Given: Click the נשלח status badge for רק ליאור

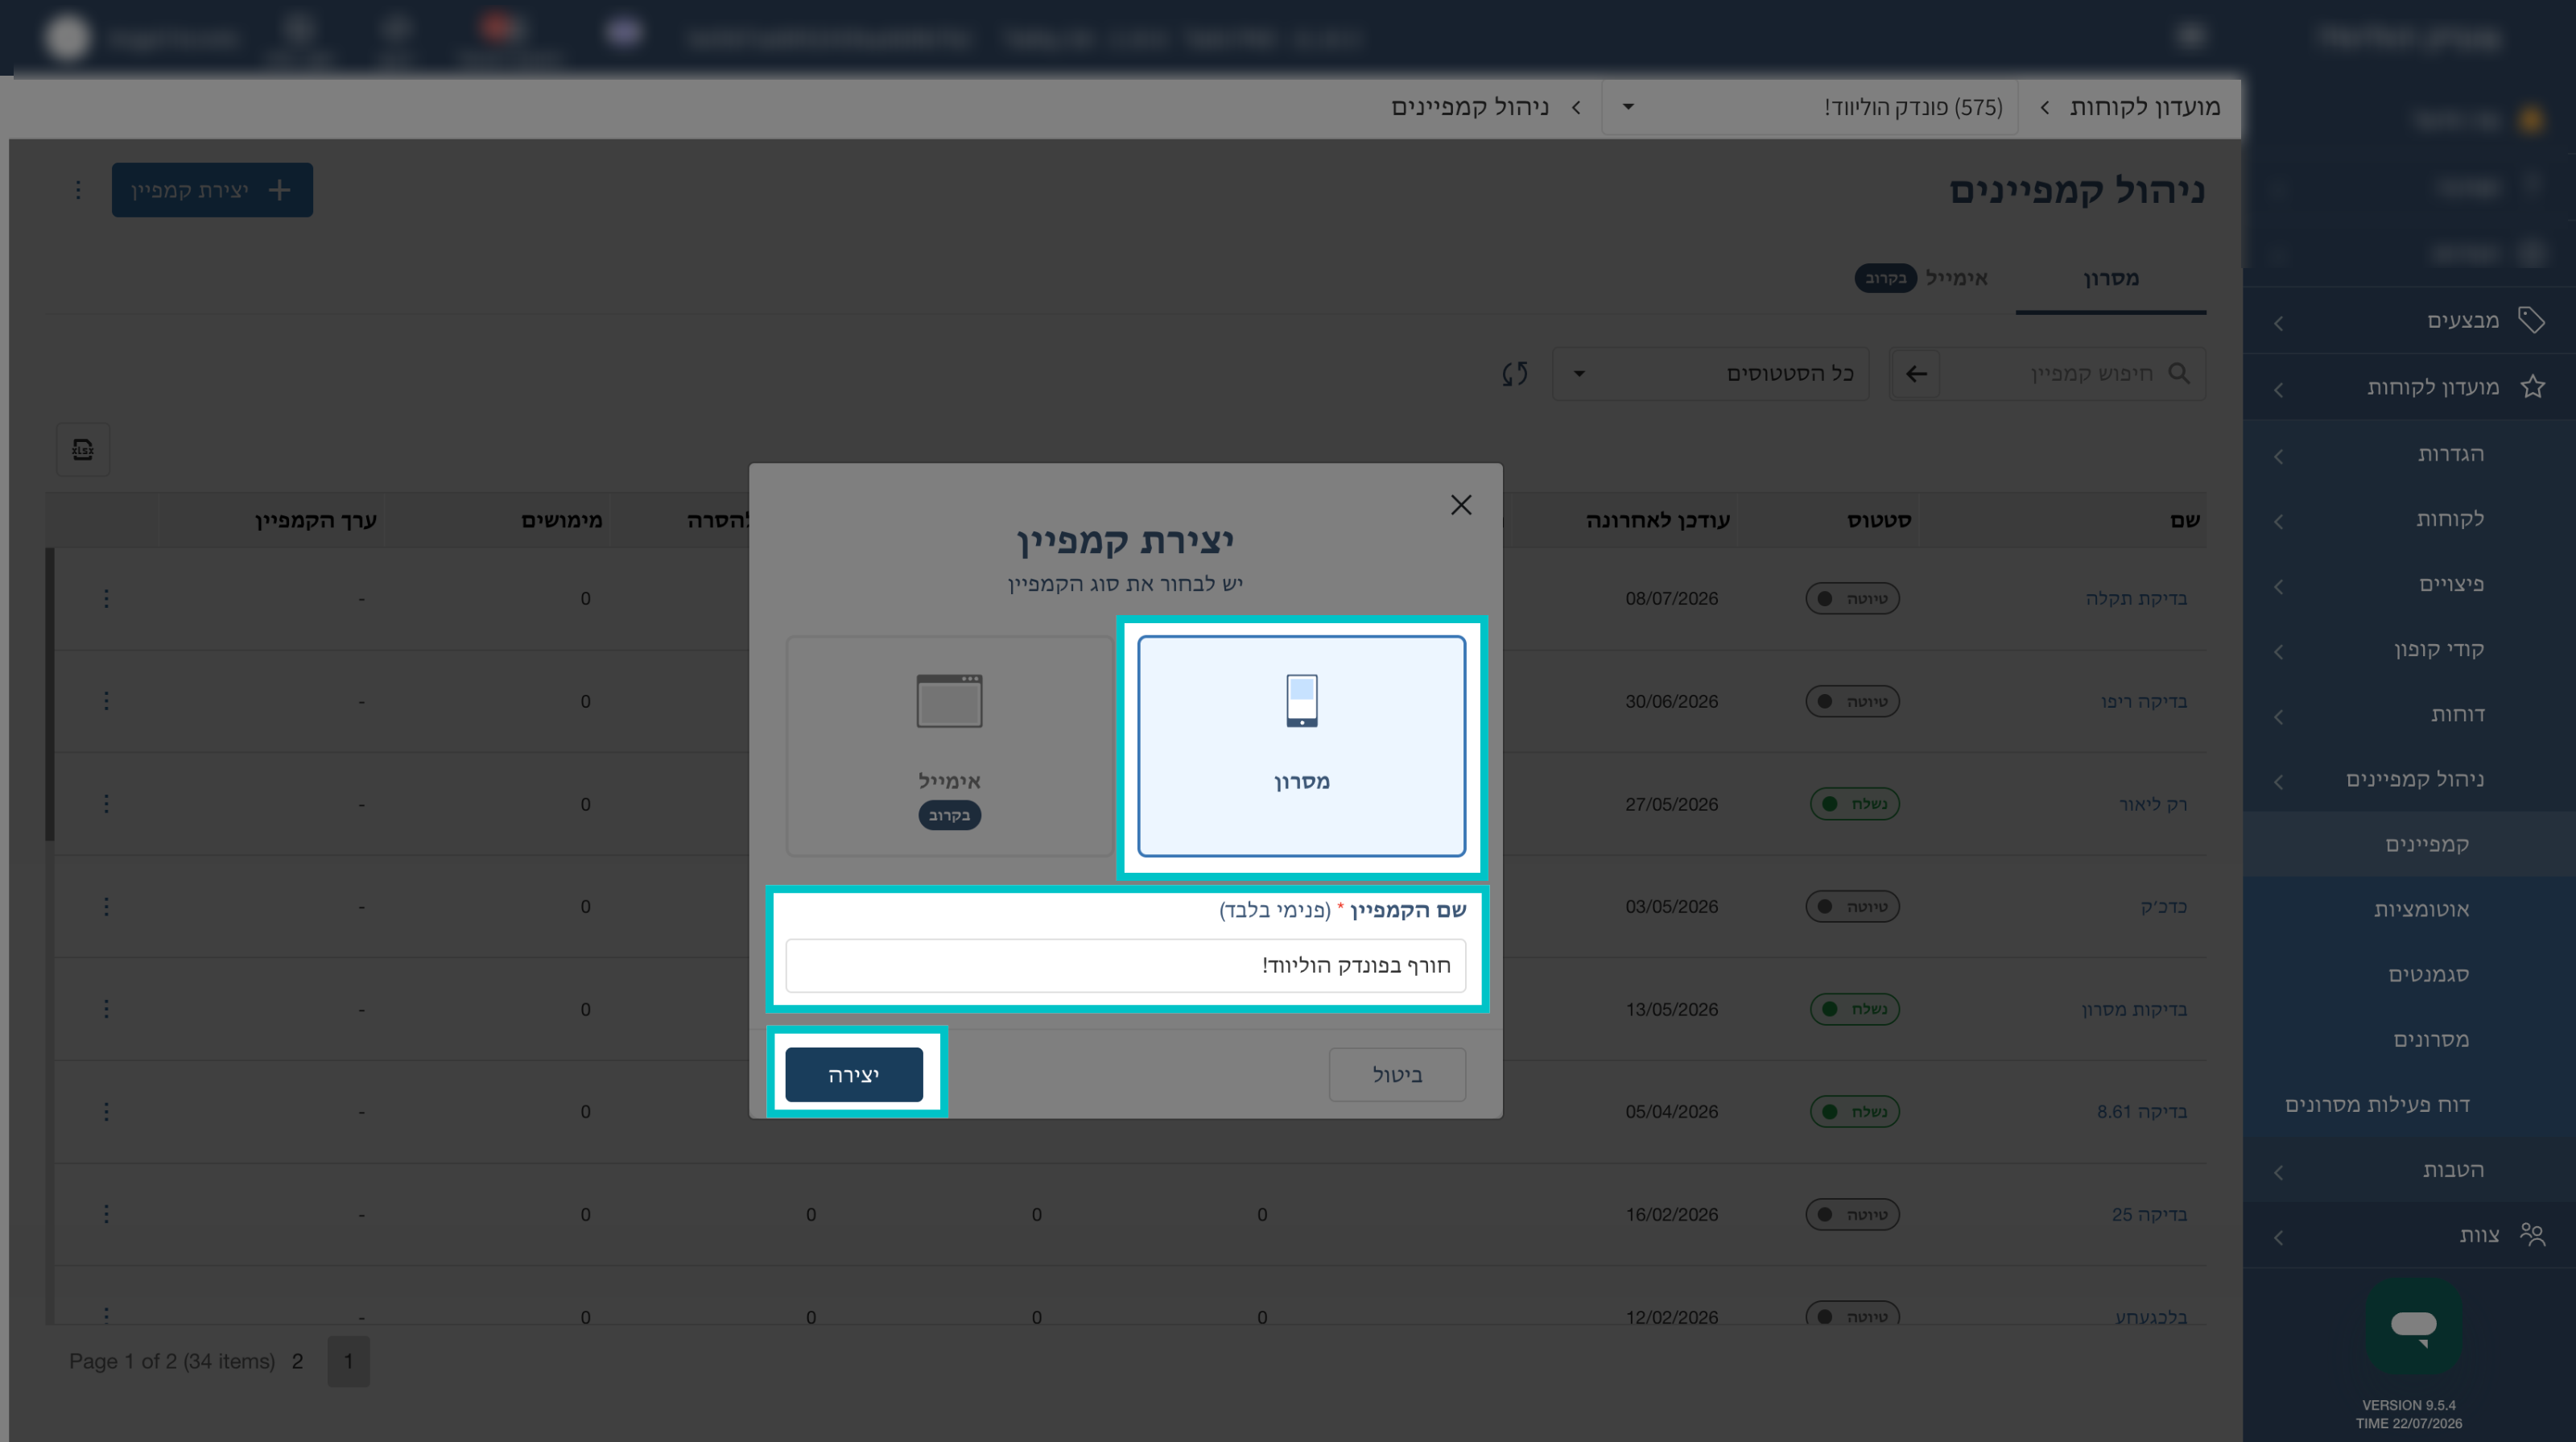Looking at the screenshot, I should [1854, 804].
